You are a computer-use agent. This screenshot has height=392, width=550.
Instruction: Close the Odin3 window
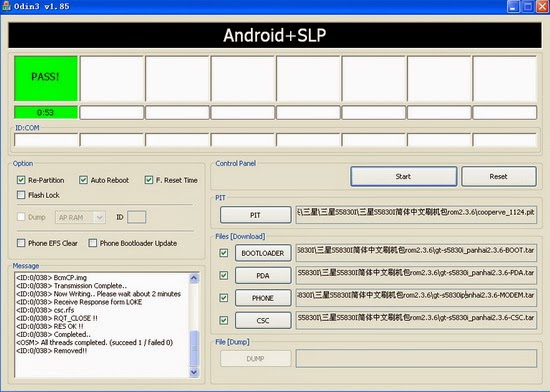click(542, 6)
